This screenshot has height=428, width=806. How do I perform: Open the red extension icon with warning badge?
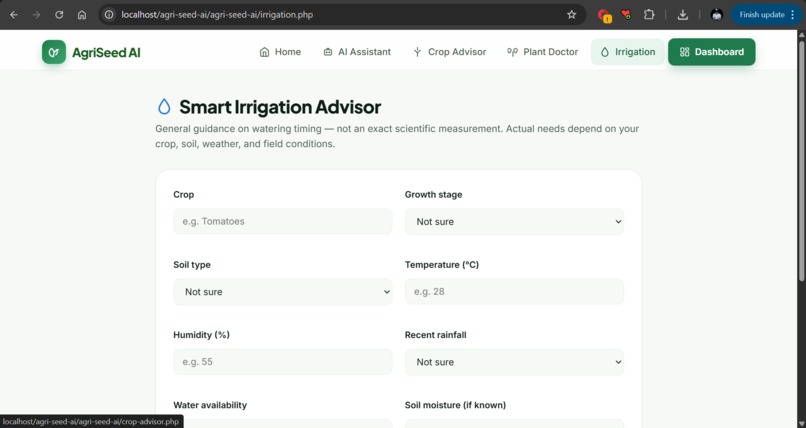tap(604, 15)
